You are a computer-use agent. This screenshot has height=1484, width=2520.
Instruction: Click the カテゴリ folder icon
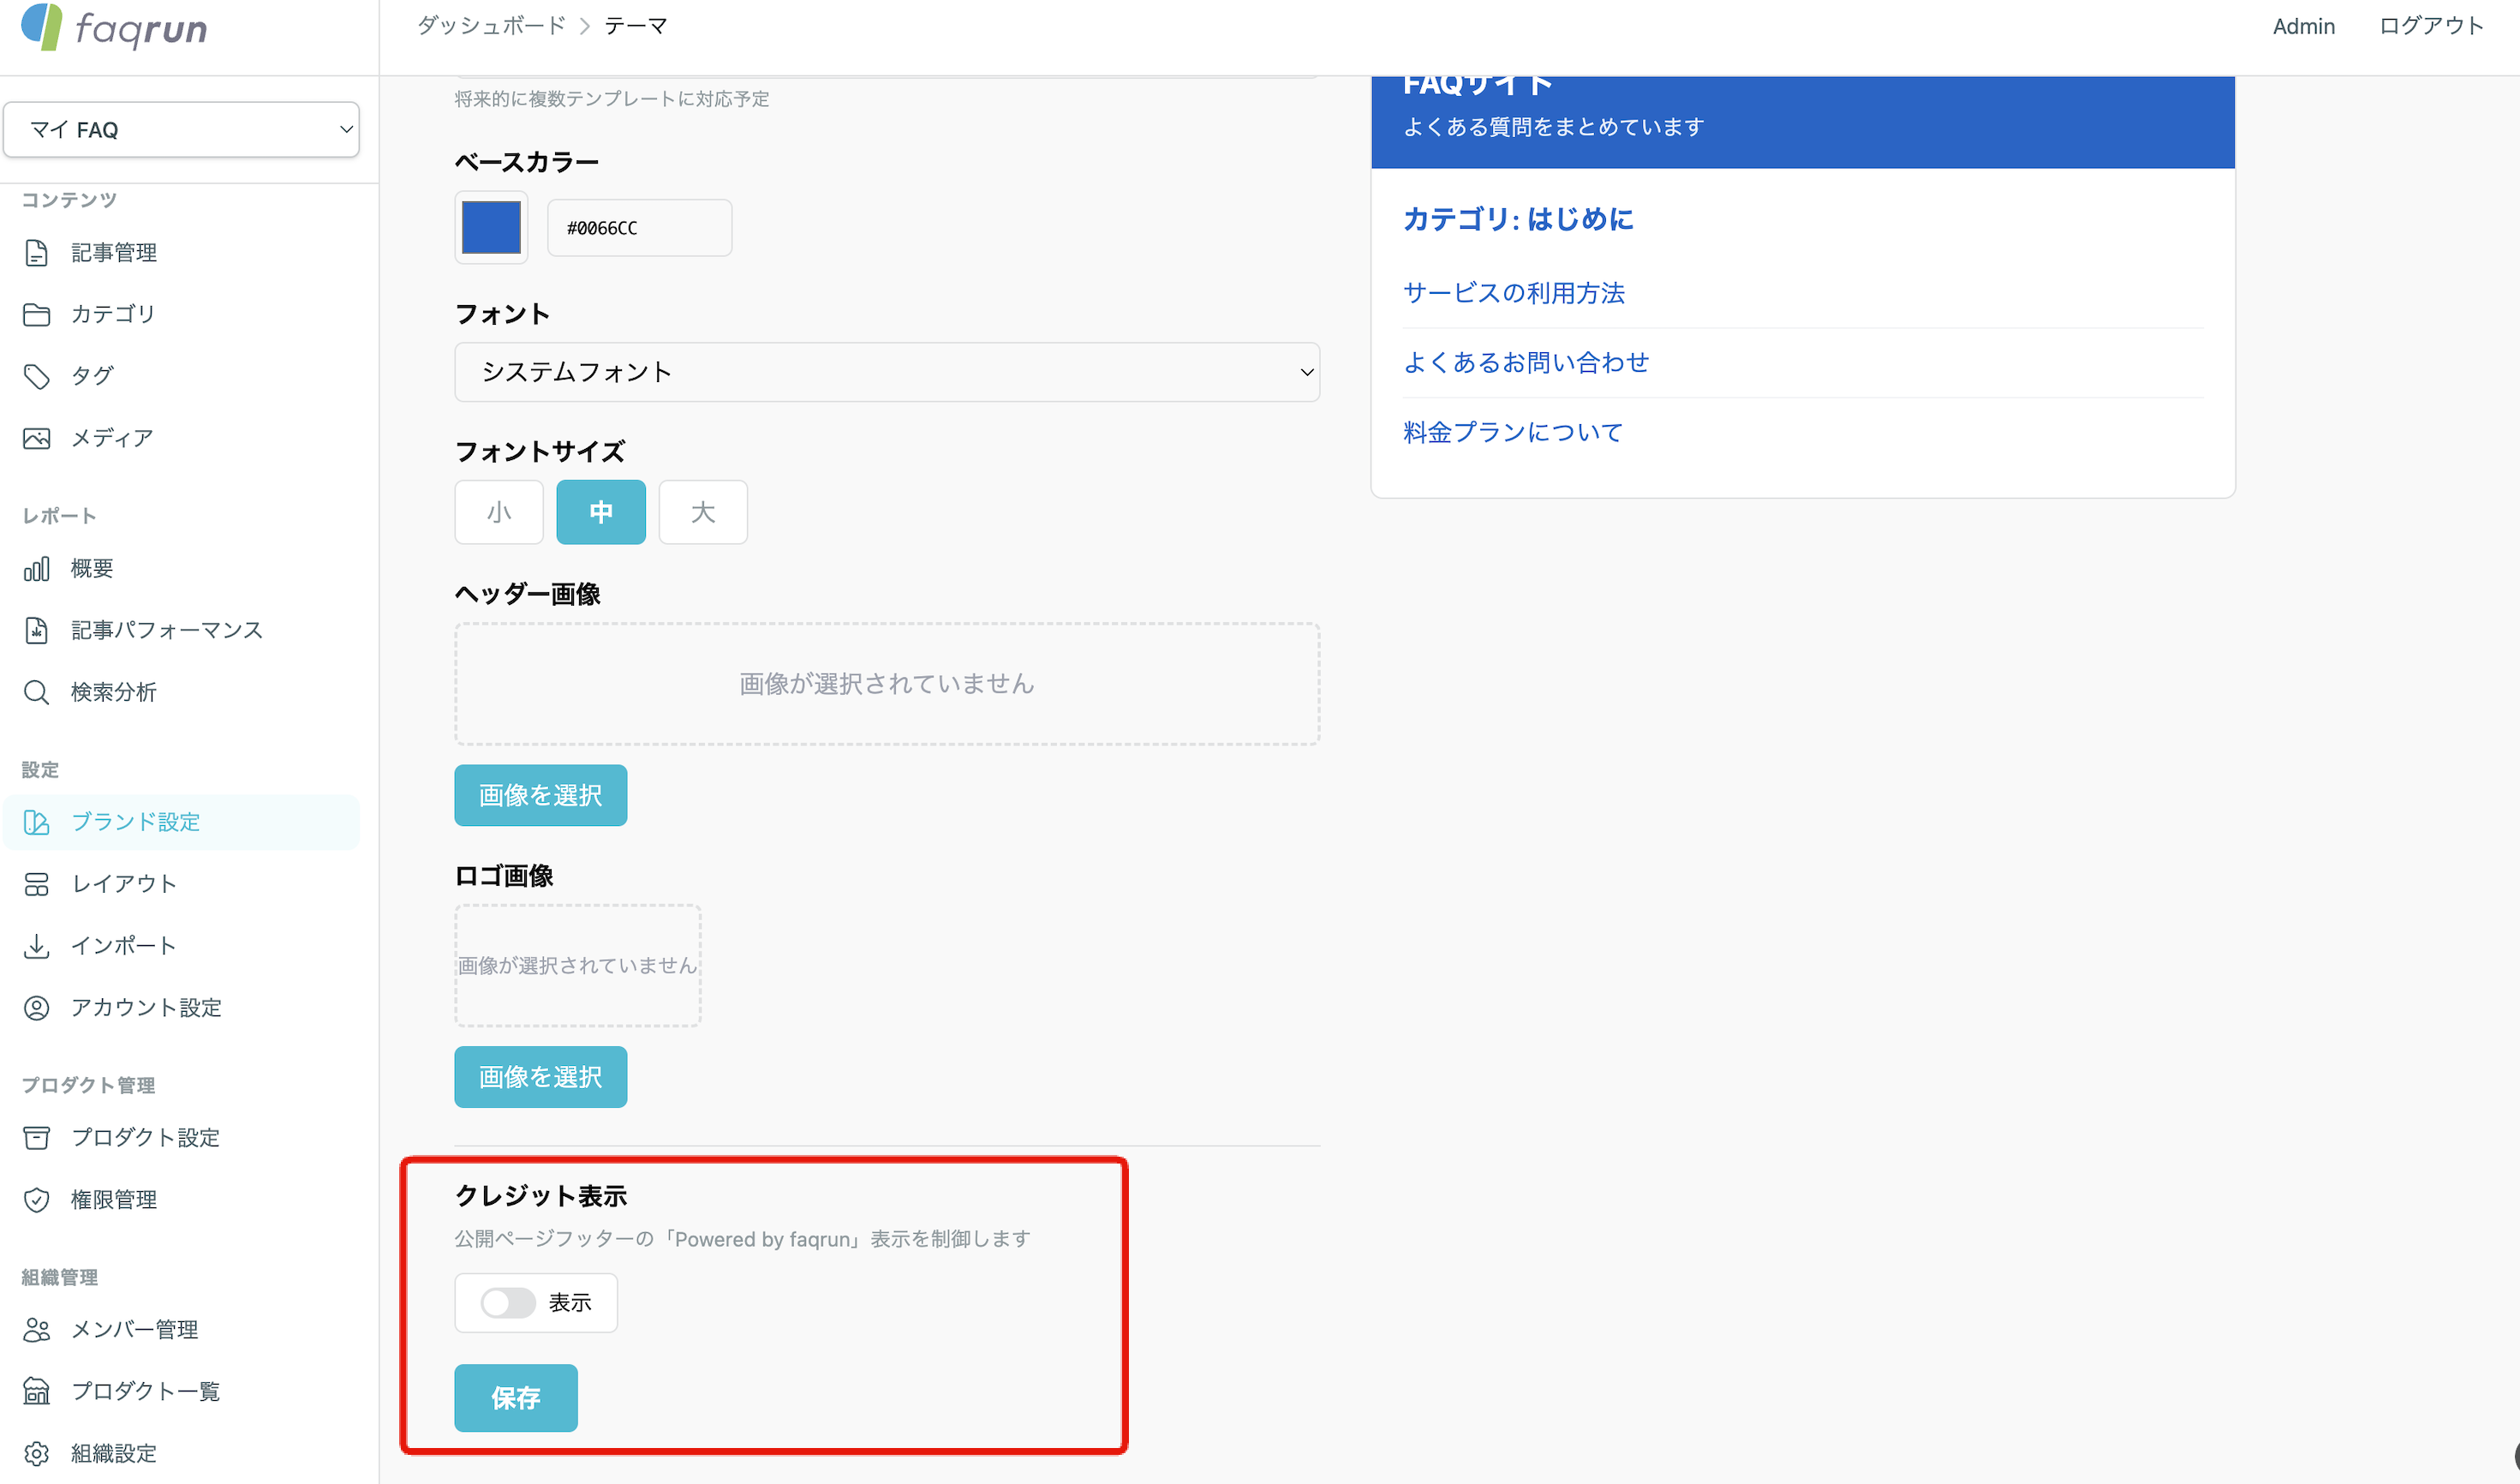click(x=37, y=315)
